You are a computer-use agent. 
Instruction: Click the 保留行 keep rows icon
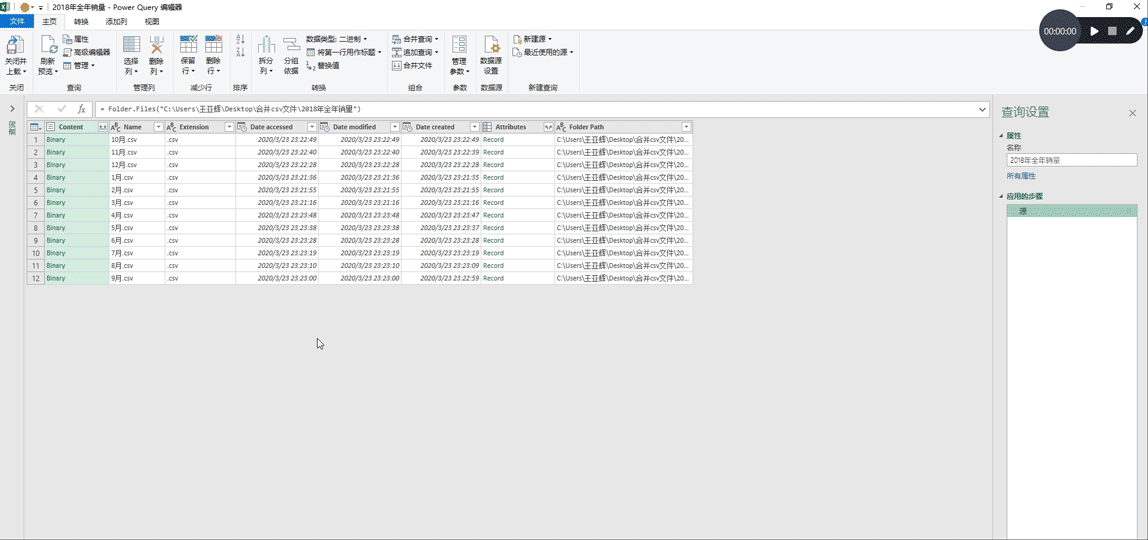click(188, 45)
